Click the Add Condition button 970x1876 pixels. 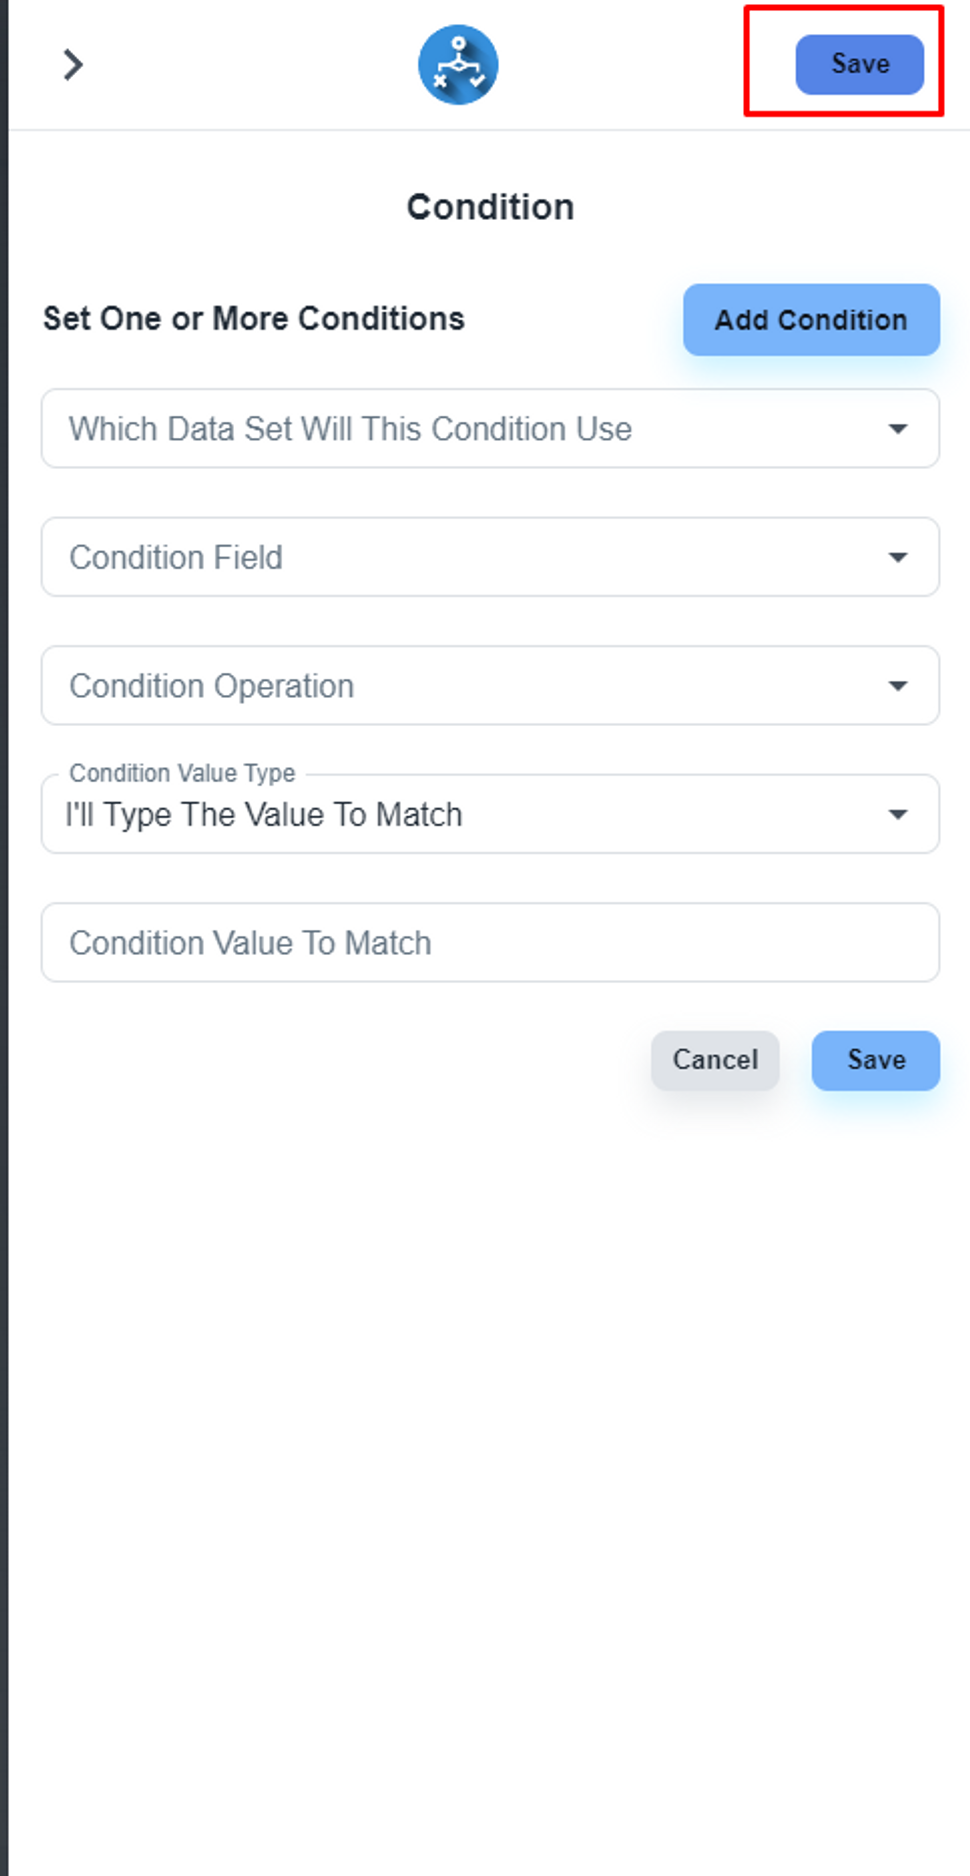(810, 320)
